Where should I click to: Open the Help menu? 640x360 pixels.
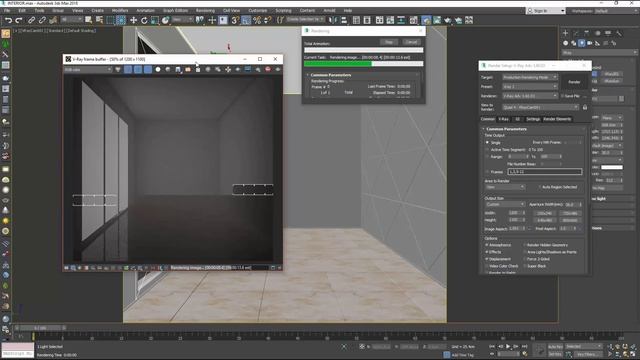(347, 11)
